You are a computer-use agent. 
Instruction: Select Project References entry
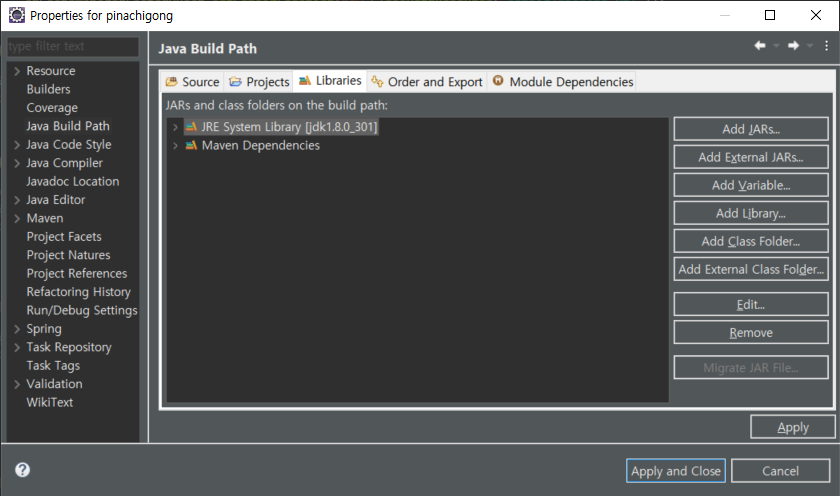pos(77,274)
